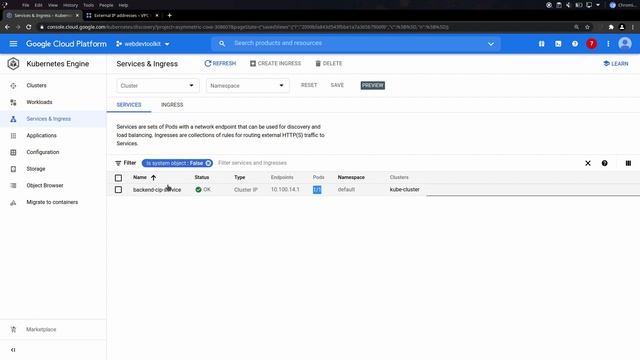
Task: Open the Learn panel
Action: pyautogui.click(x=616, y=64)
